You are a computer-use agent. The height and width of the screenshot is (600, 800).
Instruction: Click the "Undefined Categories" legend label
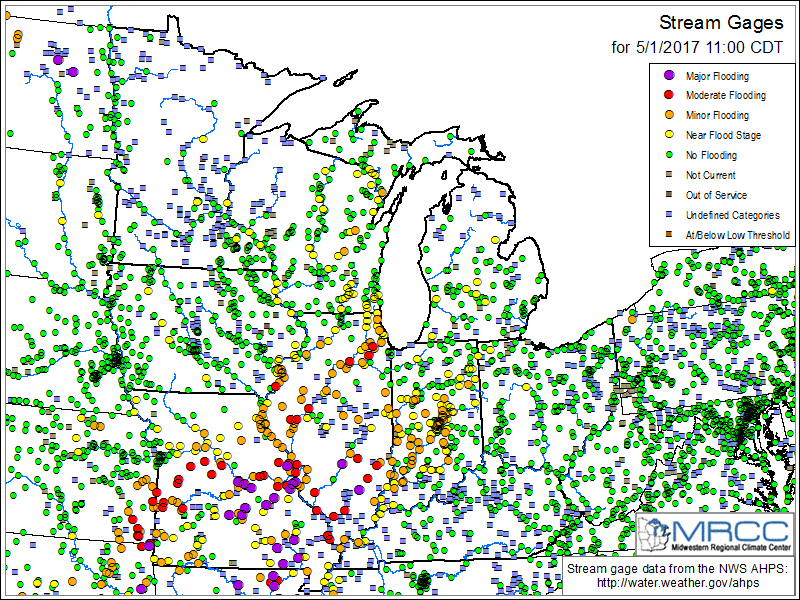point(733,215)
